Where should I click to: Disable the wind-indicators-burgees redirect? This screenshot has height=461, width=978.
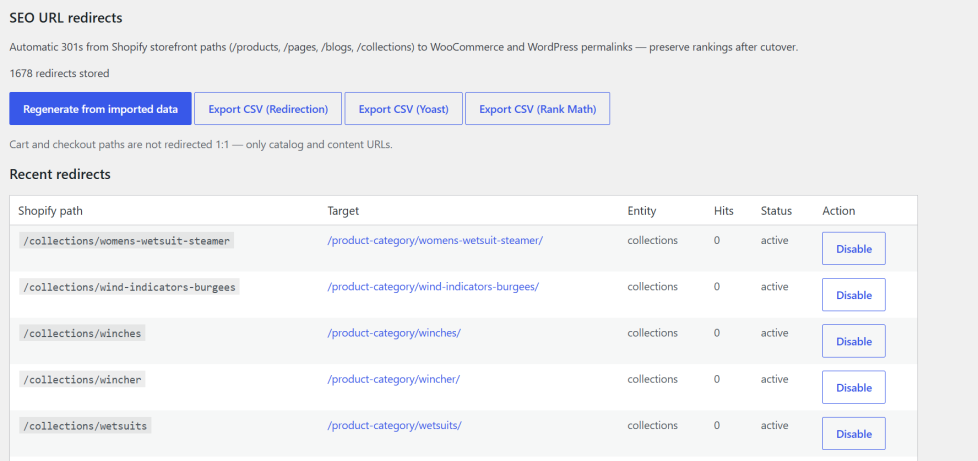coord(854,294)
